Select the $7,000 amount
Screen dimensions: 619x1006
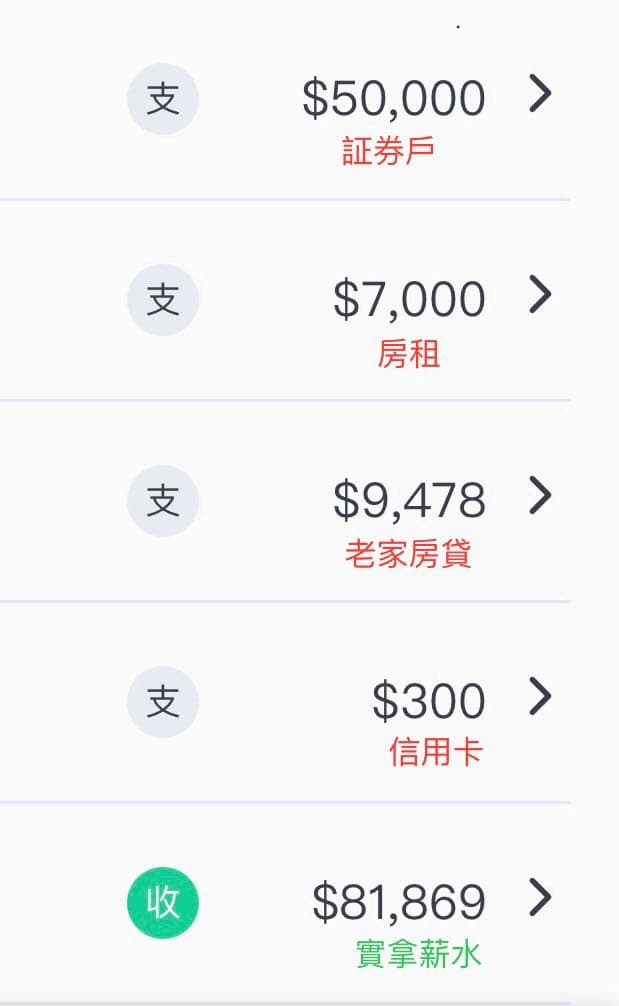click(x=409, y=300)
